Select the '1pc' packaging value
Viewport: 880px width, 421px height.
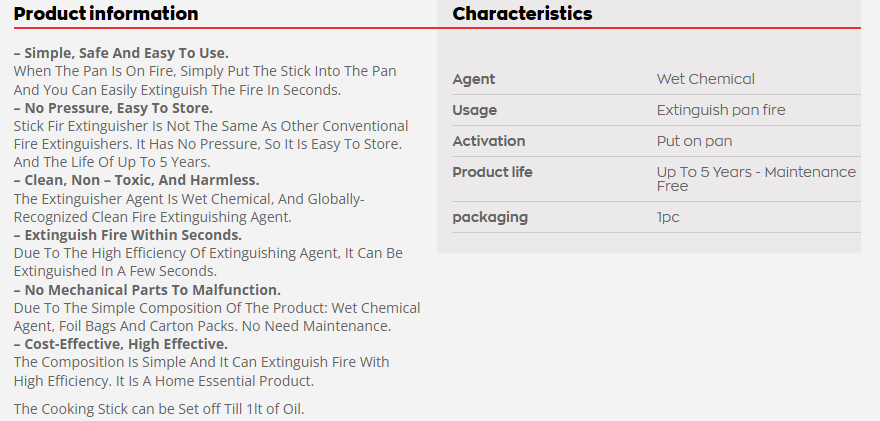coord(668,217)
